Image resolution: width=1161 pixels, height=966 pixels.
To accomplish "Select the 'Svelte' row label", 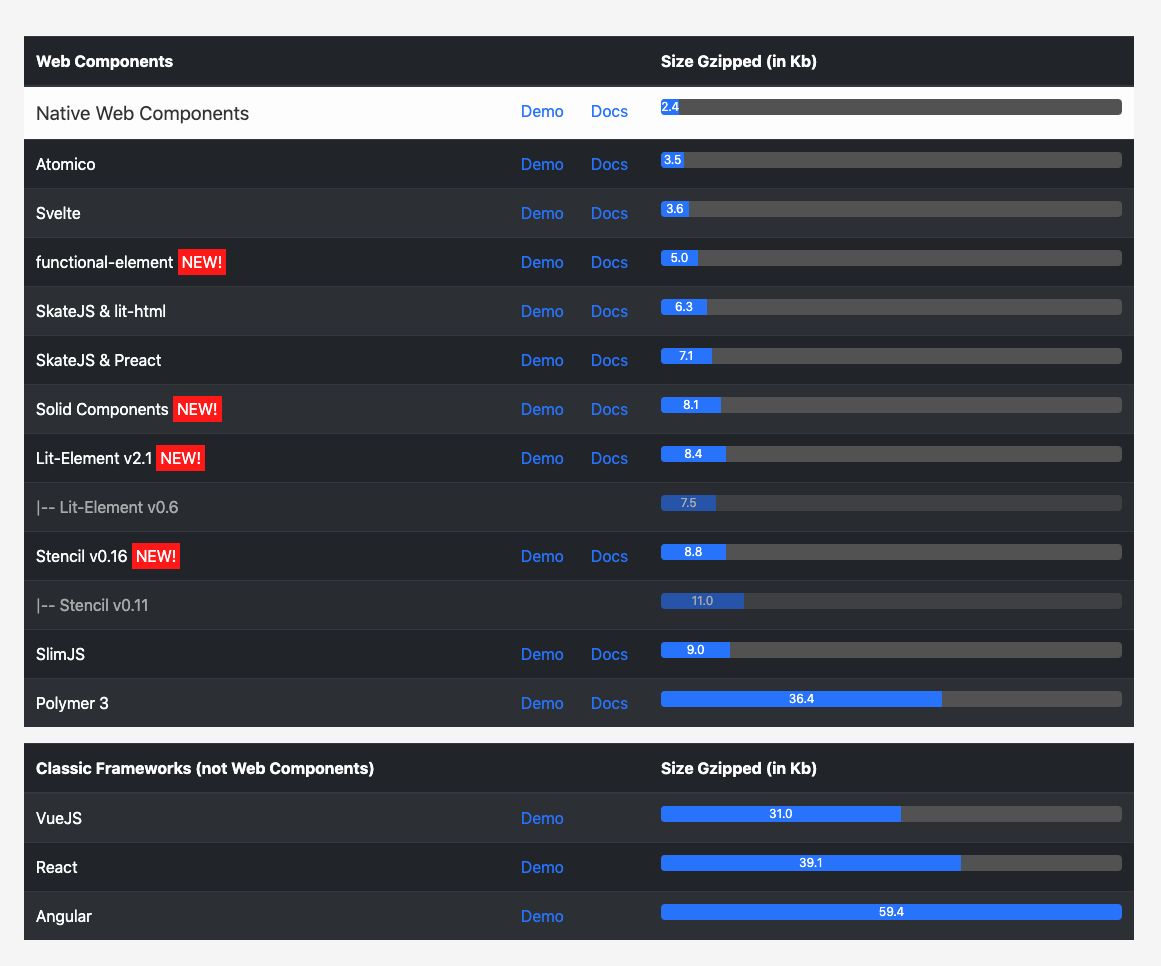I will coord(58,213).
